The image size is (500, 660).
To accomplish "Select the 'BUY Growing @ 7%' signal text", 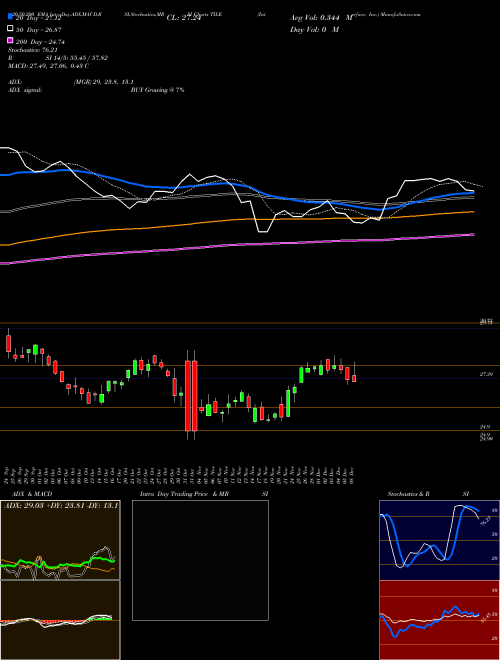I will click(x=157, y=90).
